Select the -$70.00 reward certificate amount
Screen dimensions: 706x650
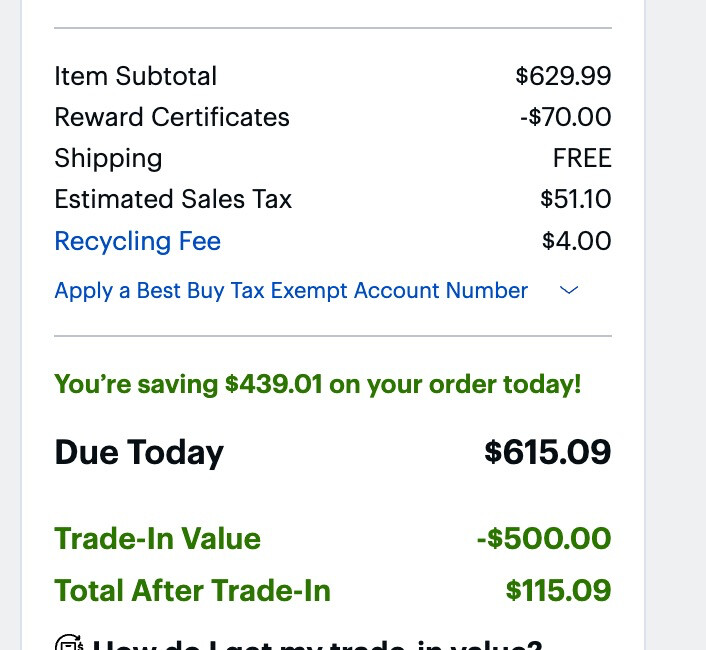pos(565,117)
